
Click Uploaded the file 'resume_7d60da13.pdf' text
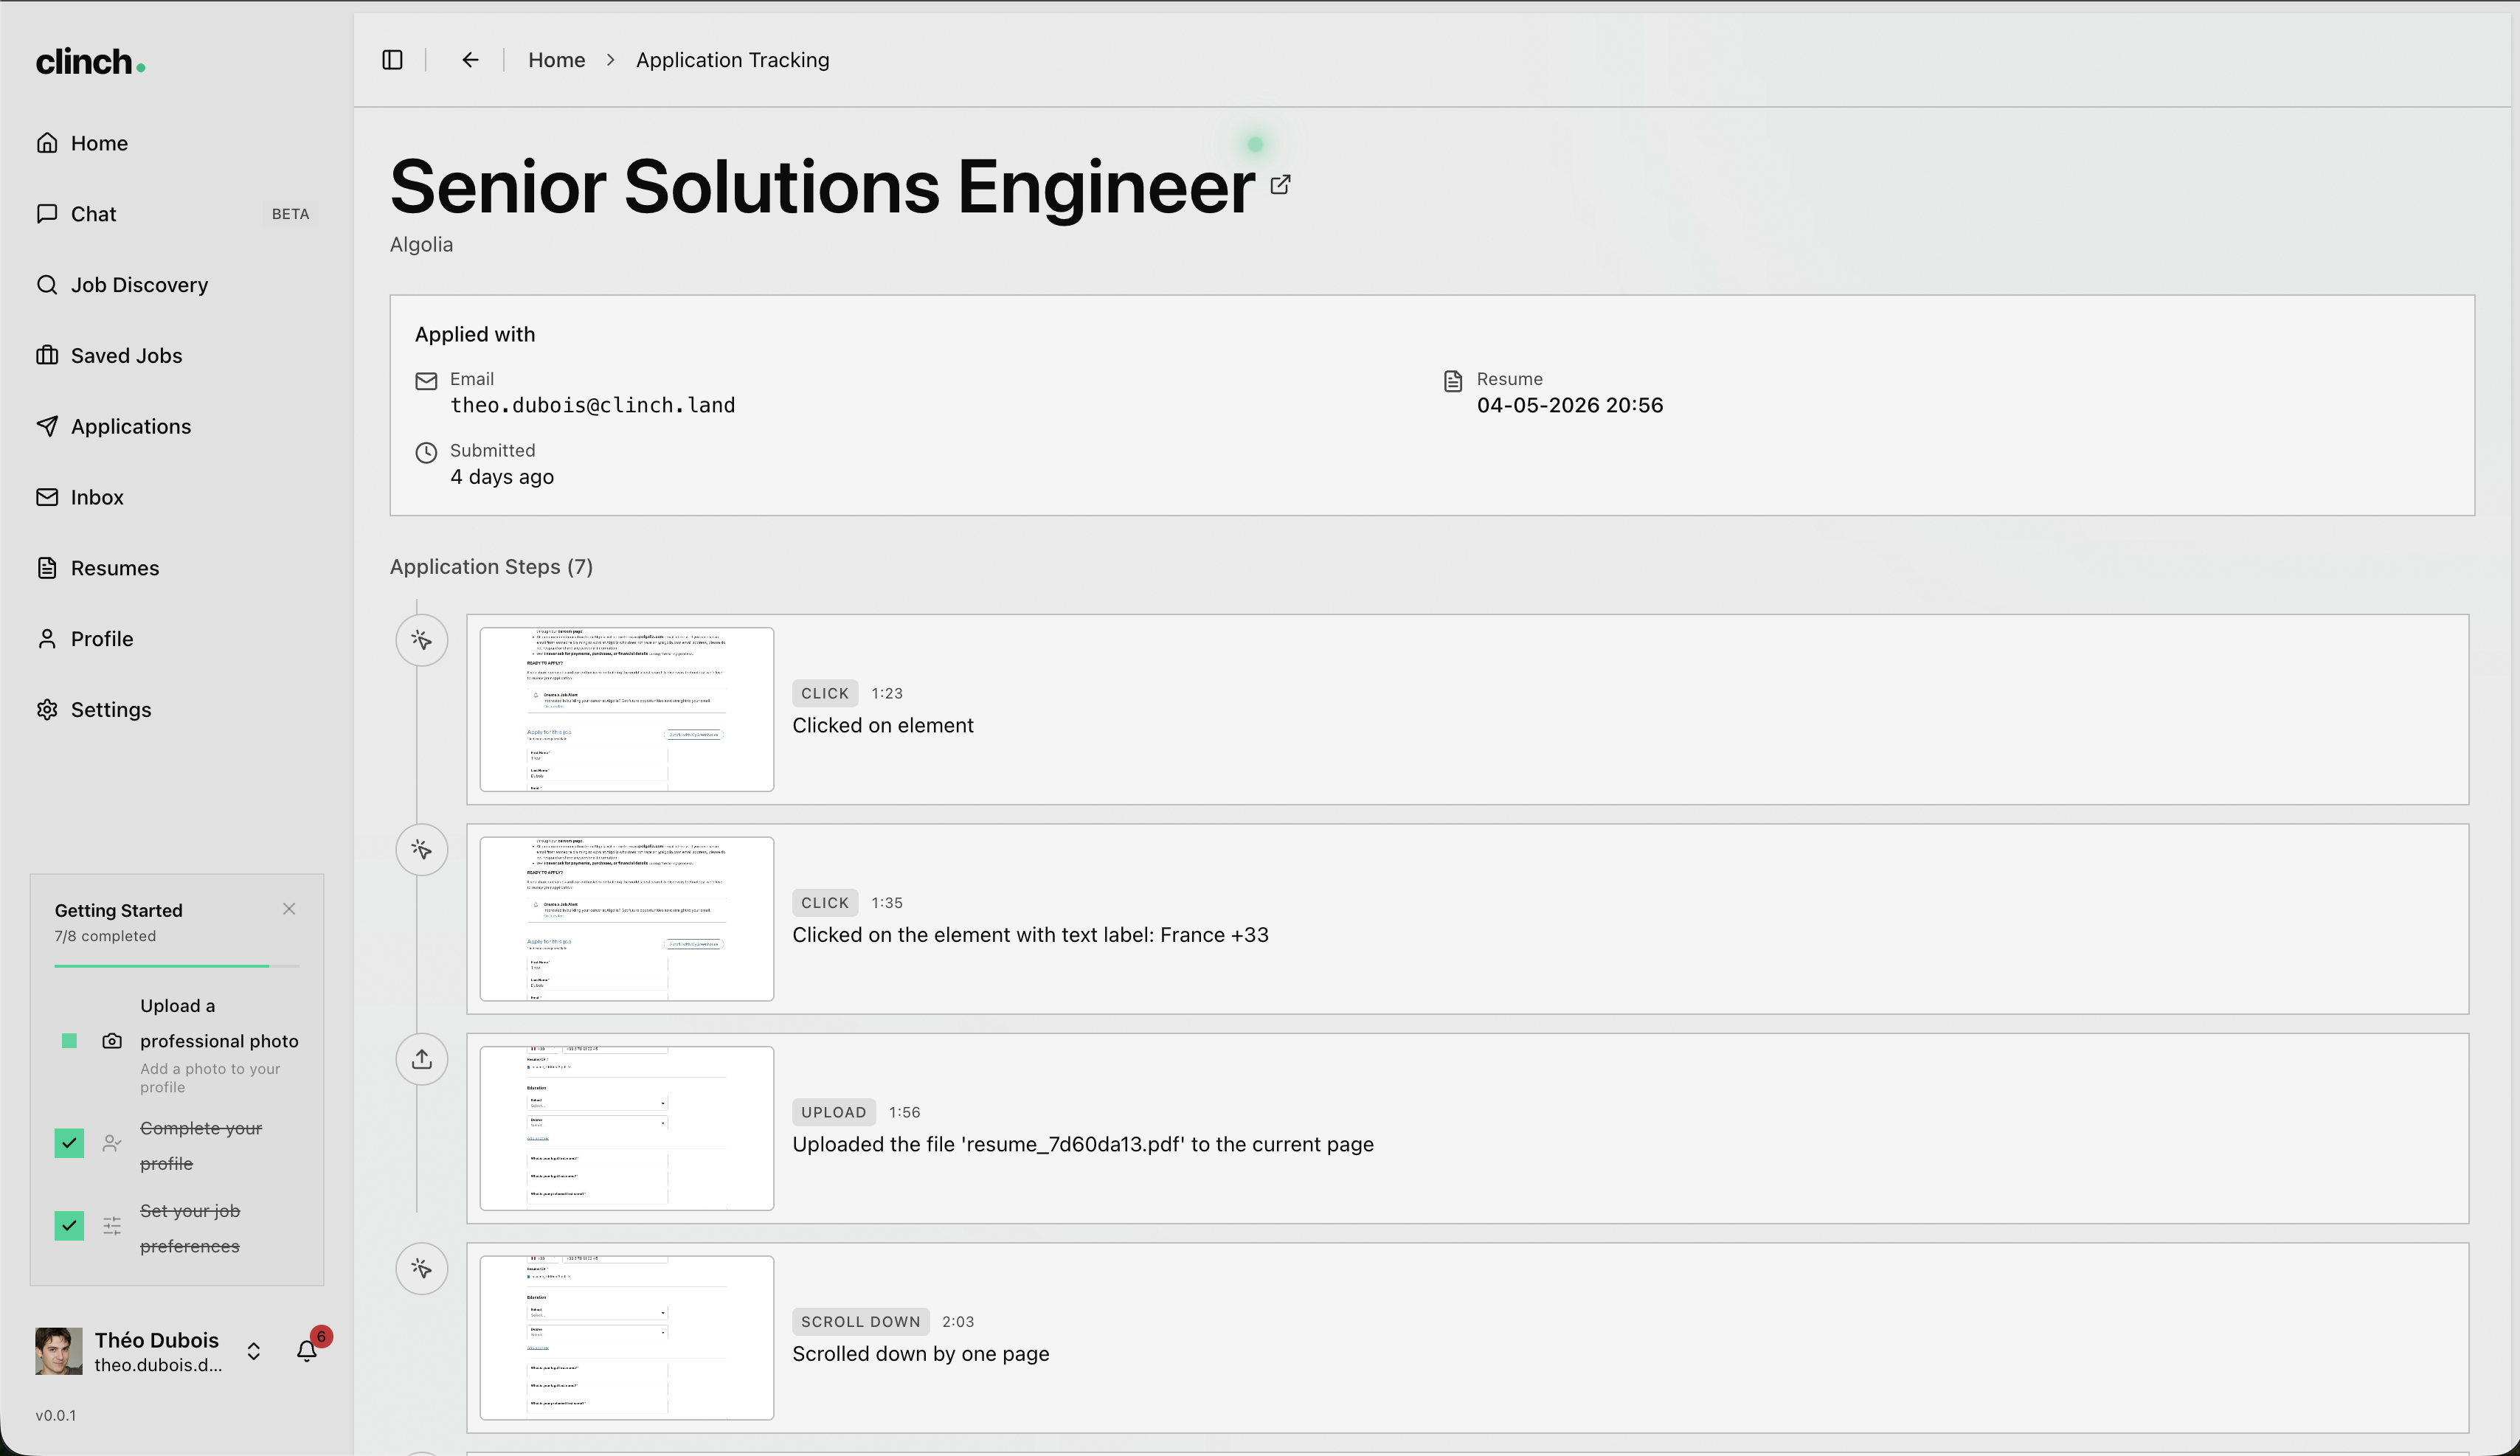1083,1144
